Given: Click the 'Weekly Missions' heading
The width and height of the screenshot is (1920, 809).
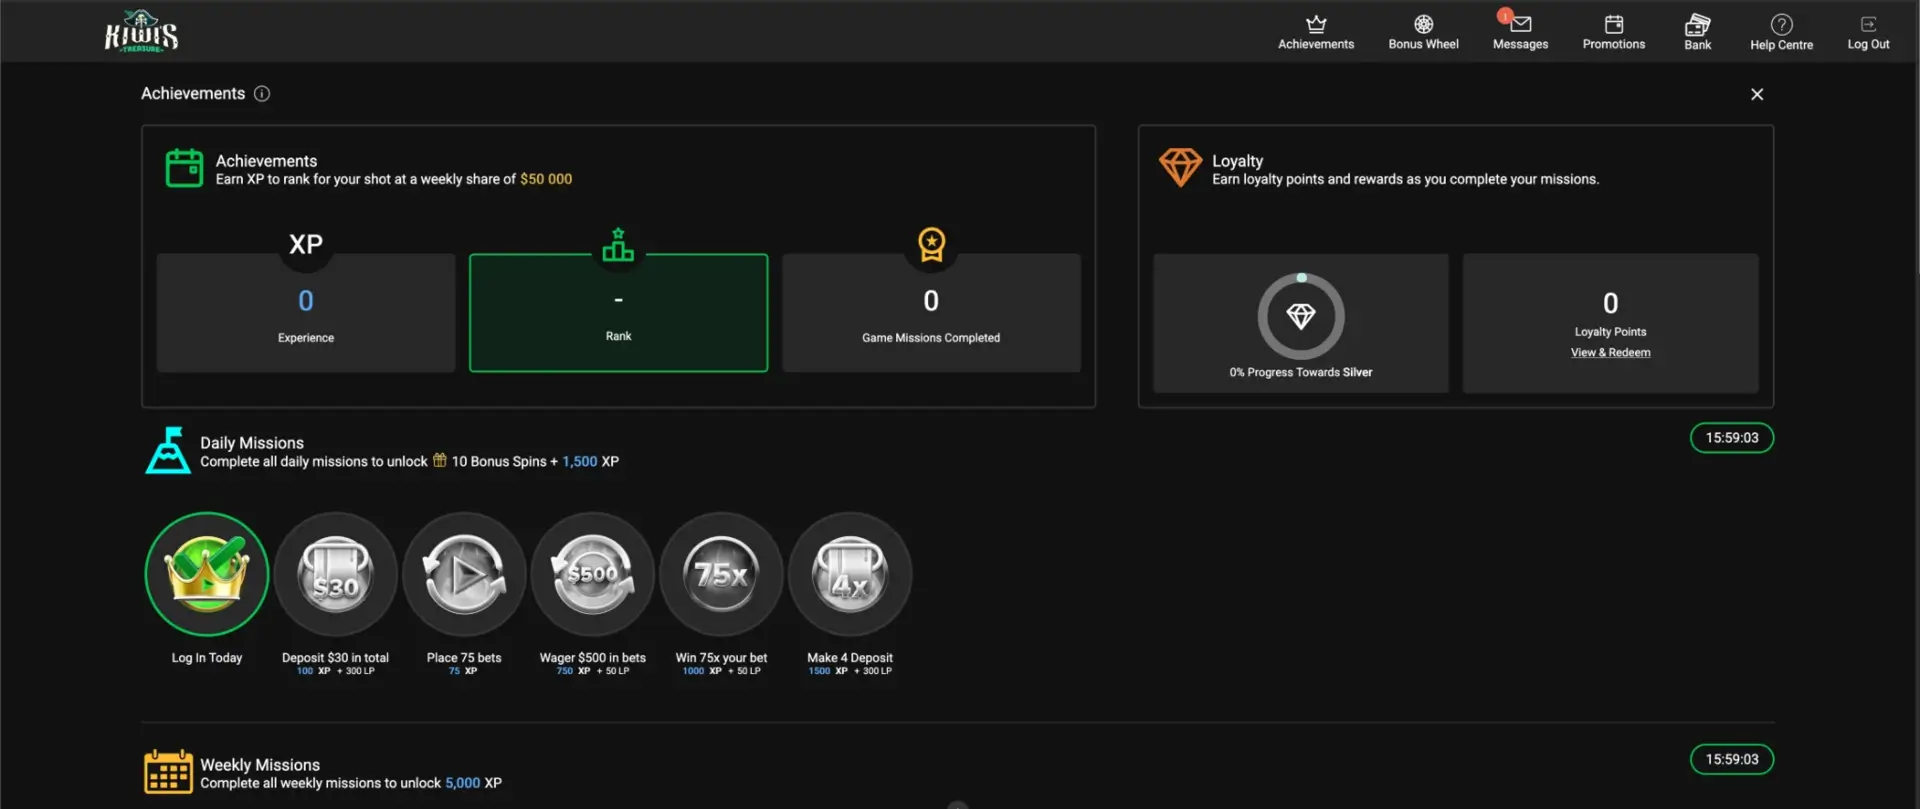Looking at the screenshot, I should 260,765.
